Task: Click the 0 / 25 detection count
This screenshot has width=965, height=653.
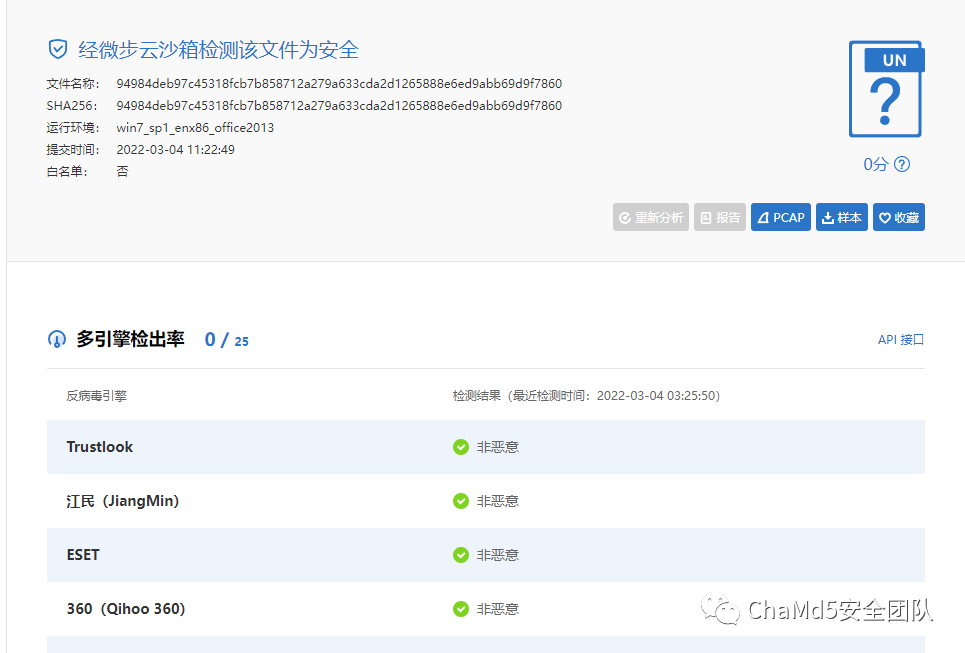Action: pos(226,340)
